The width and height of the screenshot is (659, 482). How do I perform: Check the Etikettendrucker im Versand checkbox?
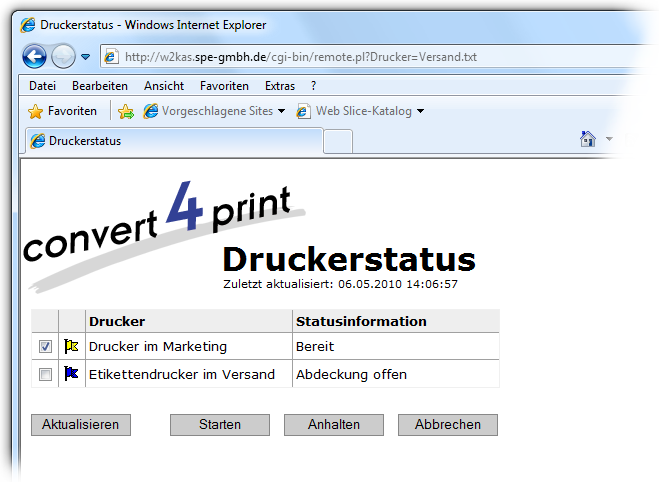pos(45,375)
